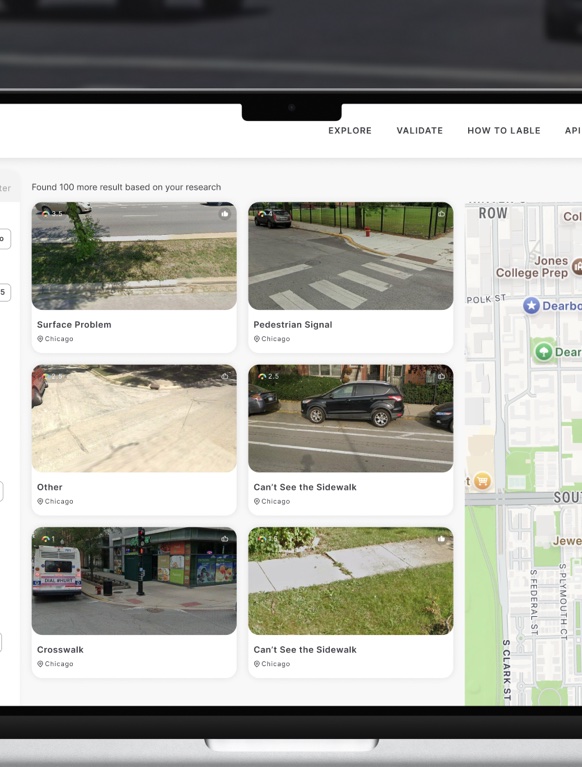
Task: Click Can't See the Sidewalk title under SUV image
Action: 305,487
